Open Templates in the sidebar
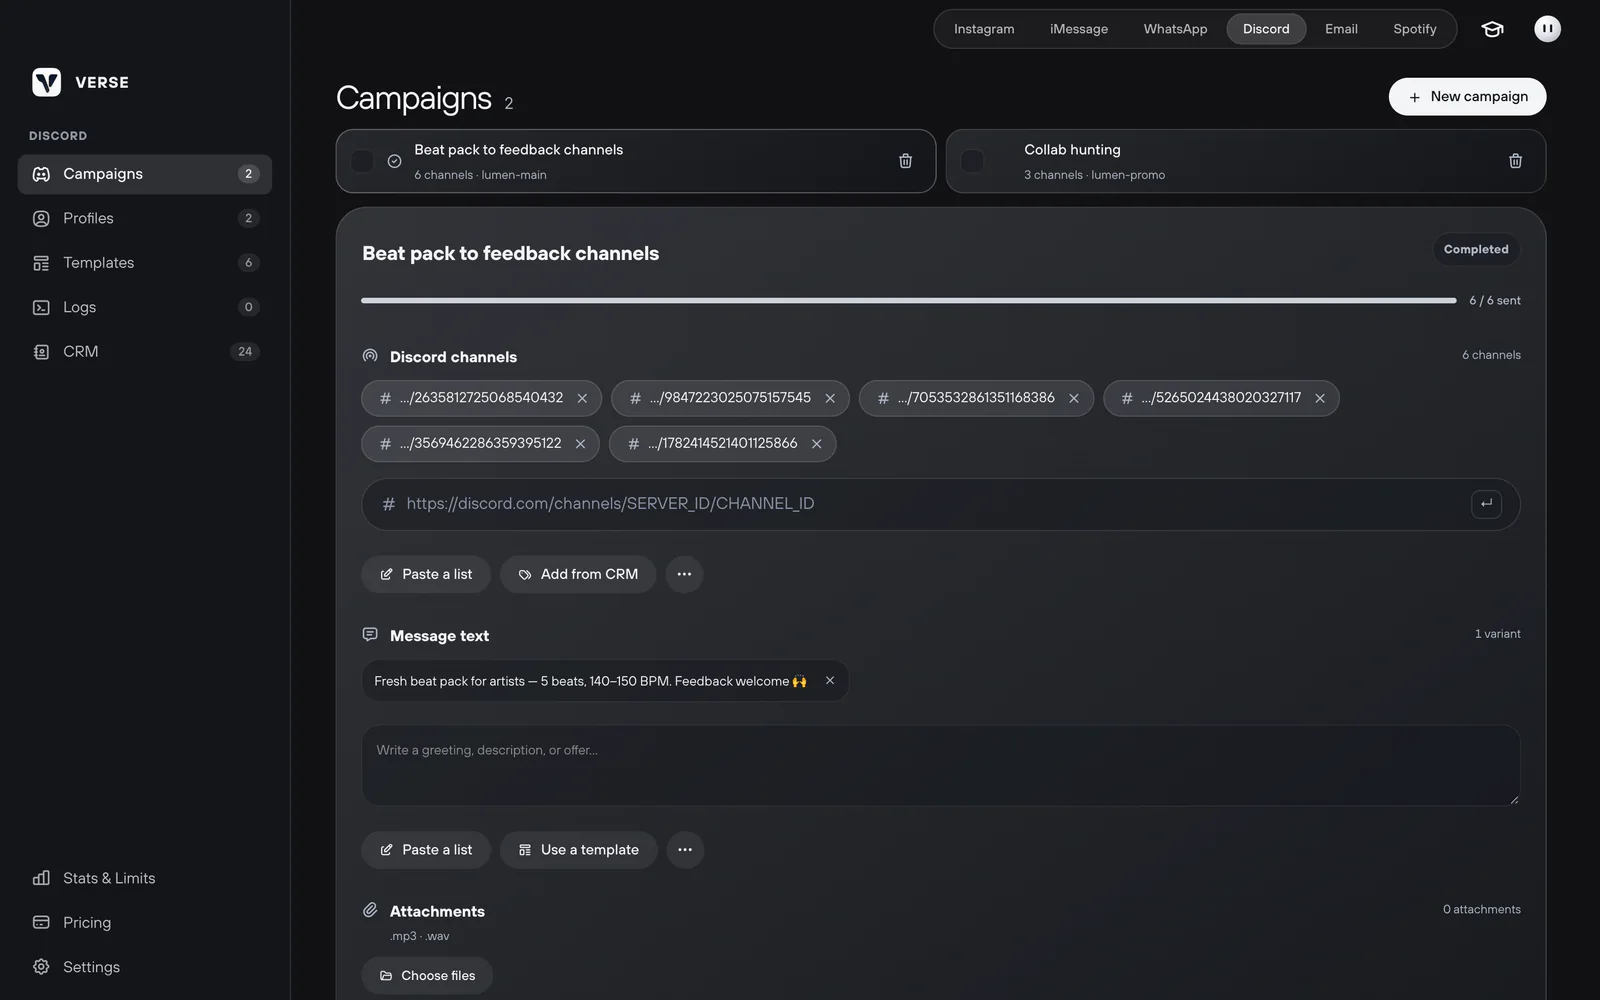1600x1000 pixels. tap(145, 263)
